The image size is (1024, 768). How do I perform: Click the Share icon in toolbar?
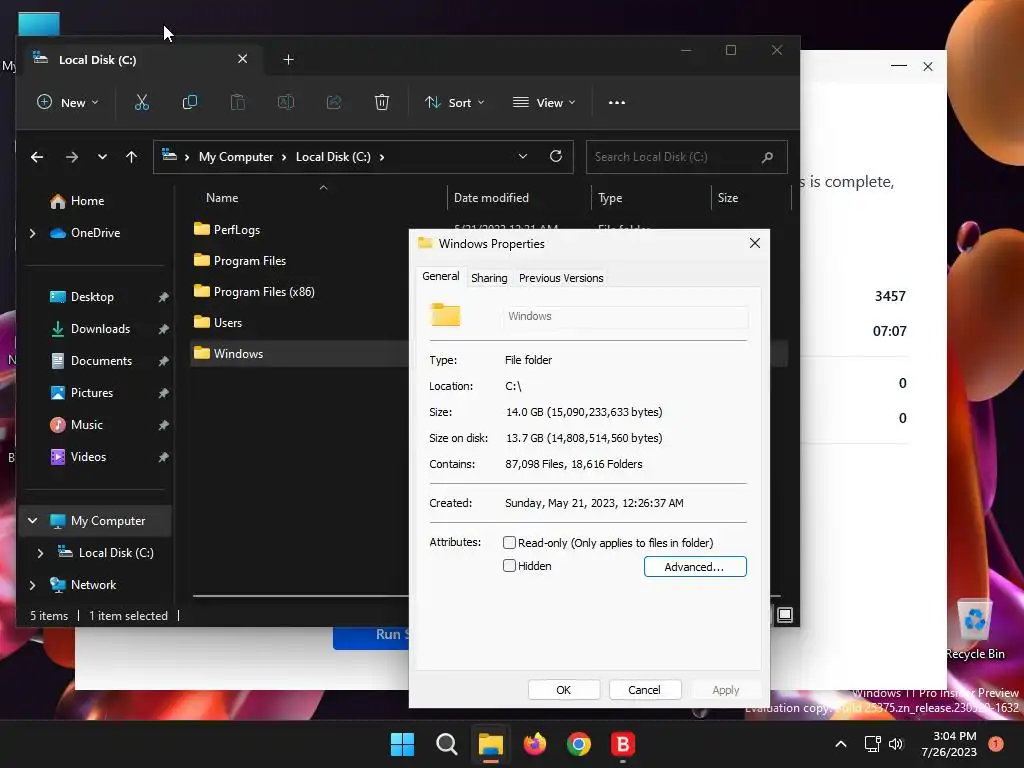pyautogui.click(x=334, y=103)
